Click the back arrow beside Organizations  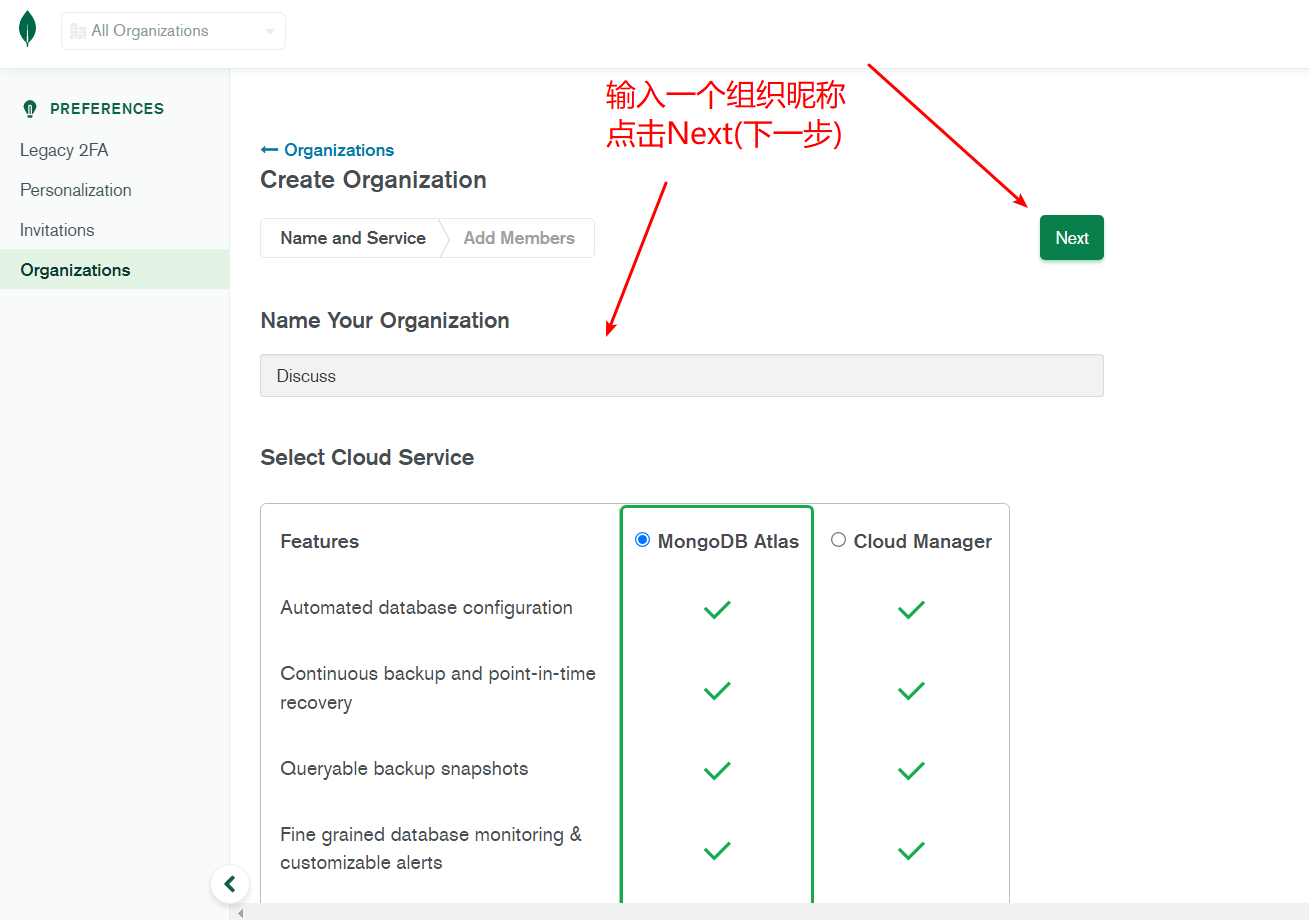[268, 149]
